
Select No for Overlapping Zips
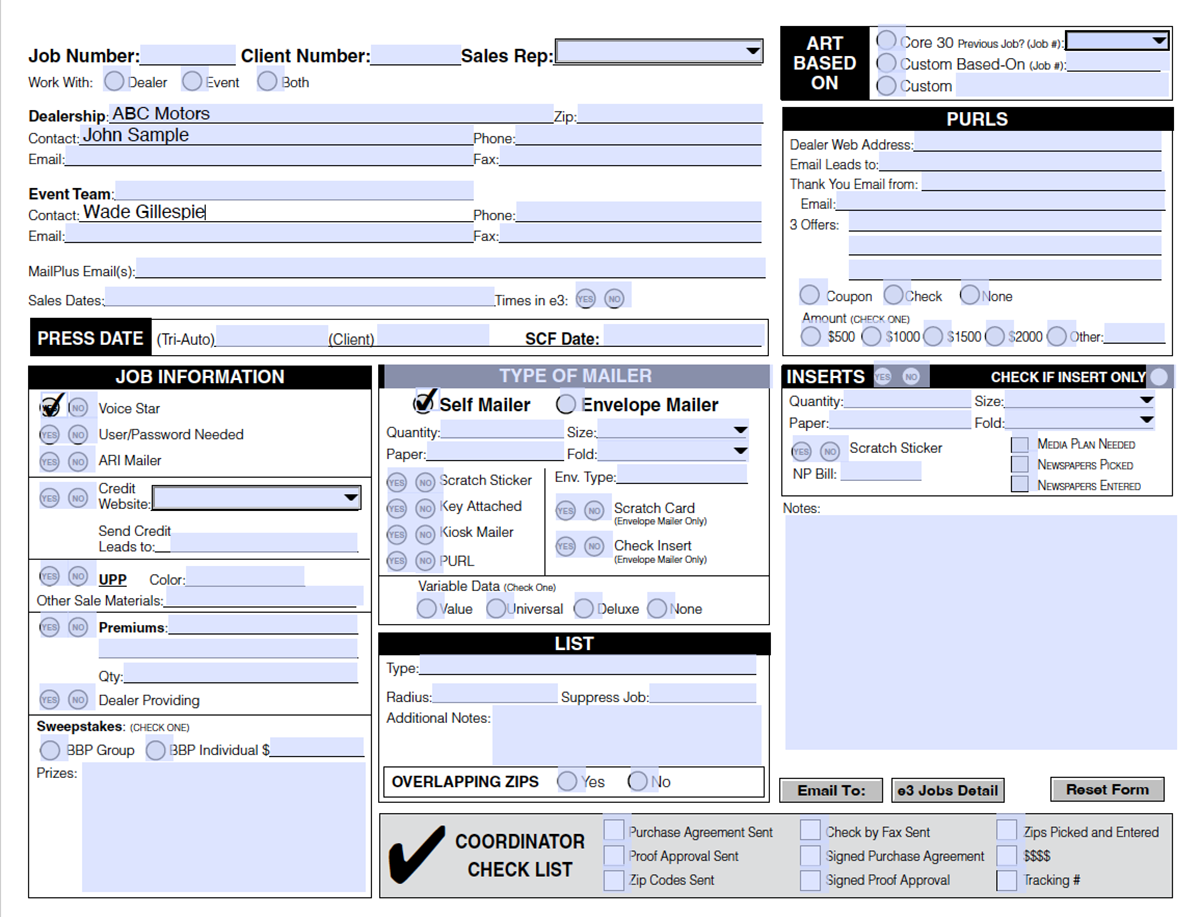click(x=638, y=780)
